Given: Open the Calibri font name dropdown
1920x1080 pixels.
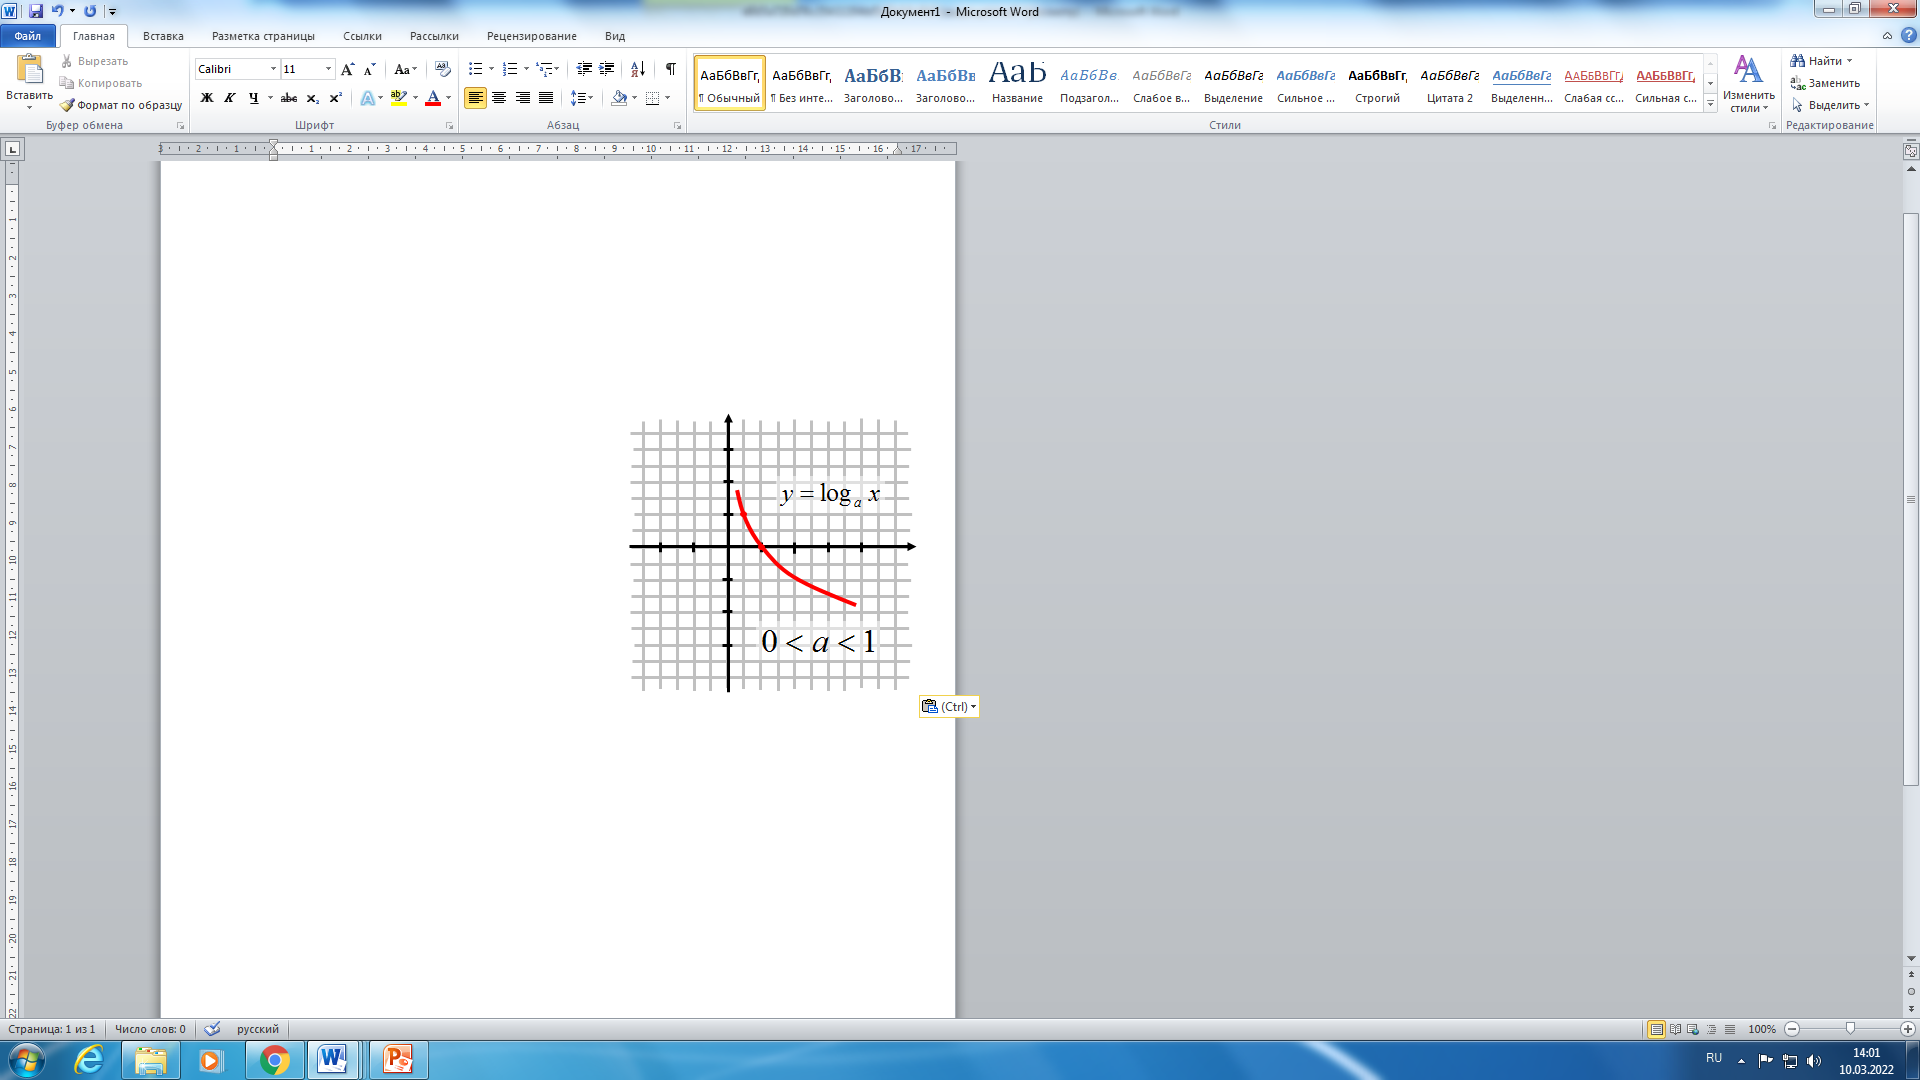Looking at the screenshot, I should [x=273, y=69].
